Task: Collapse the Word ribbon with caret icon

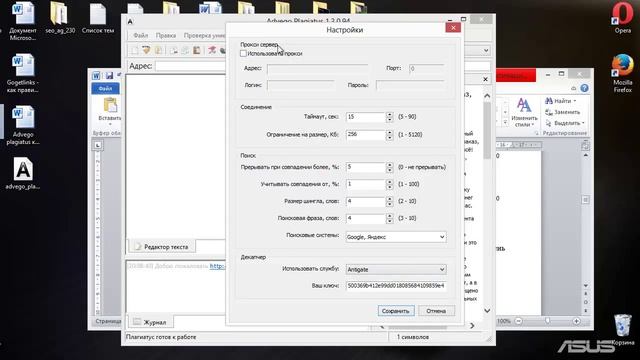Action: click(x=573, y=88)
